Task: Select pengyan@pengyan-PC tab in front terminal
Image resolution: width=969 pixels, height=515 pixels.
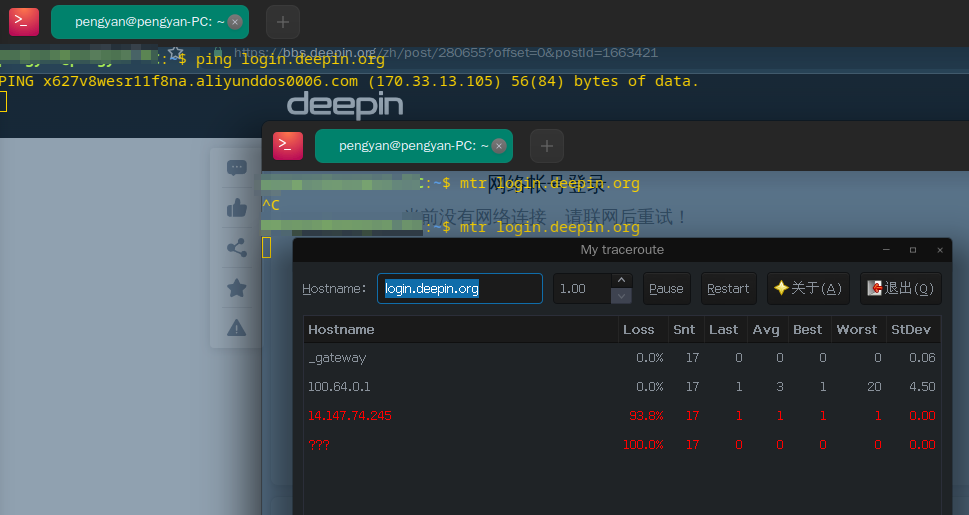Action: tap(413, 146)
